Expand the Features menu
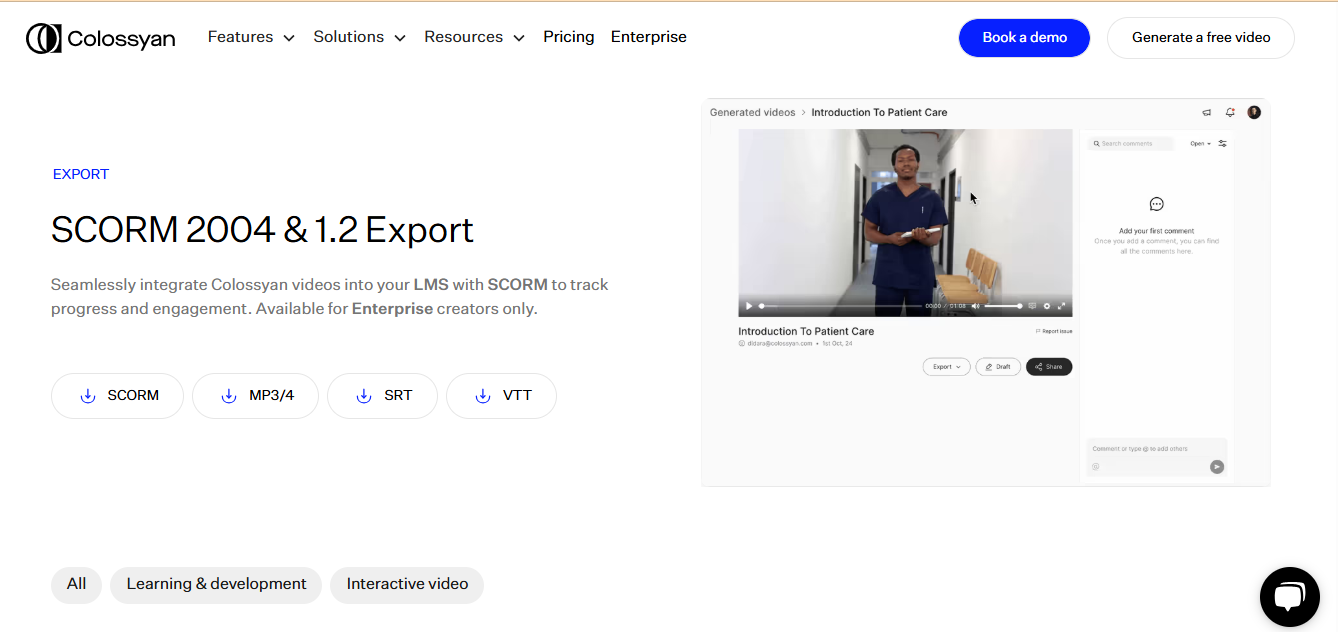Screen dimensions: 1338x632 click(x=251, y=37)
